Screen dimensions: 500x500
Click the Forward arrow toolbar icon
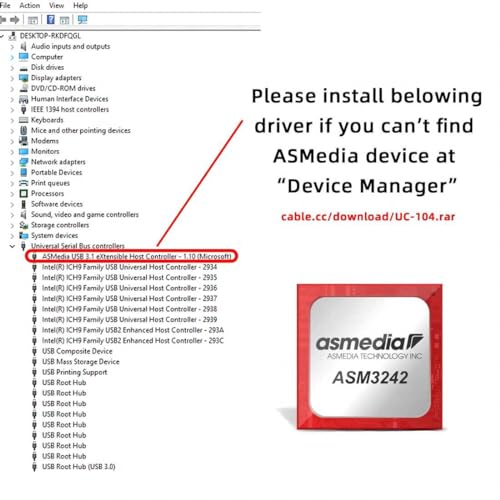pos(14,20)
